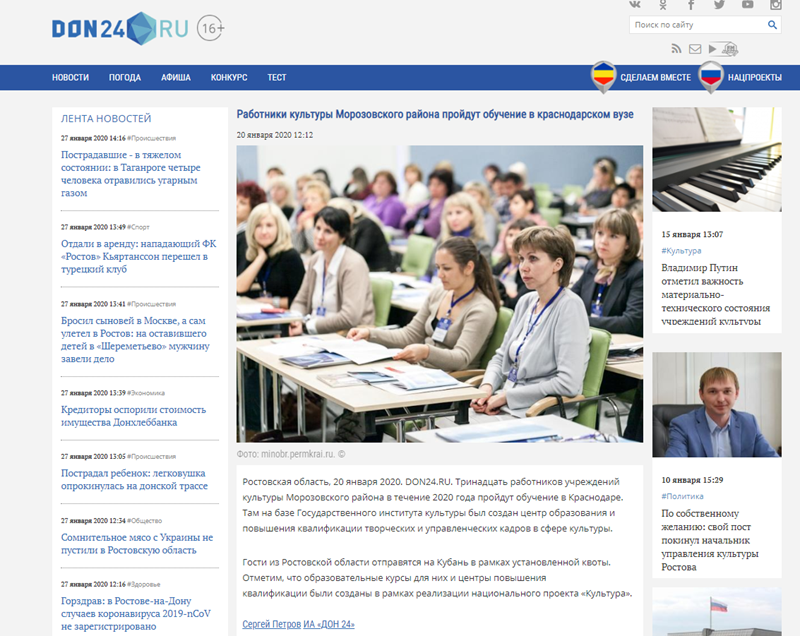Click the 16+ age rating badge
800x636 pixels.
(x=211, y=28)
